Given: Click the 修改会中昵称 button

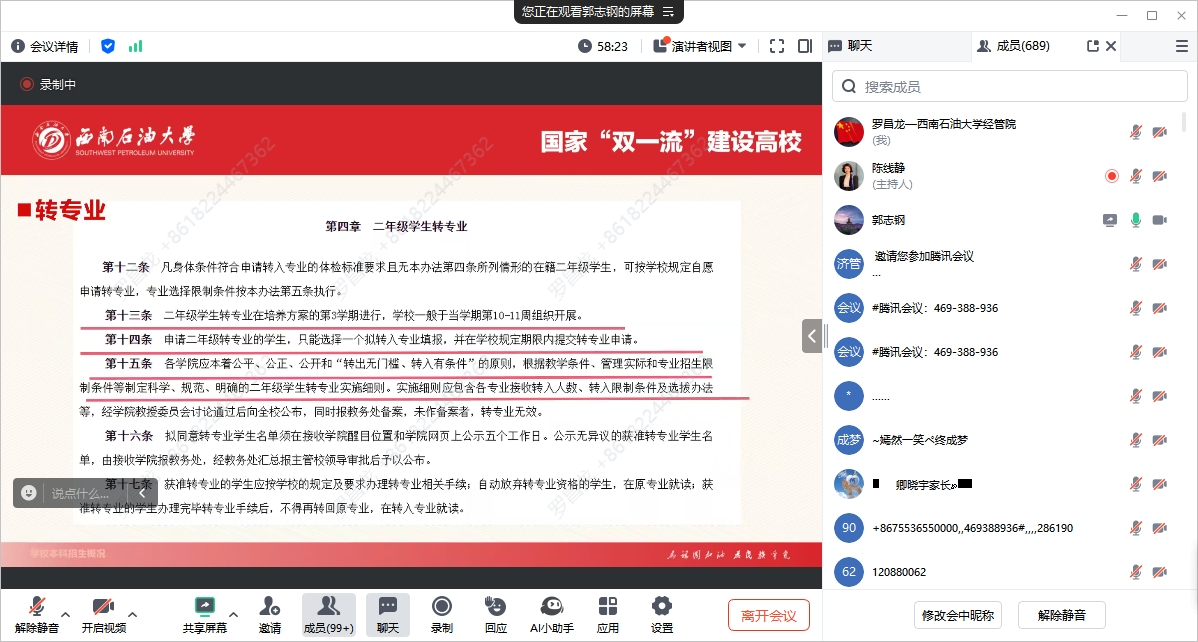Looking at the screenshot, I should tap(958, 614).
